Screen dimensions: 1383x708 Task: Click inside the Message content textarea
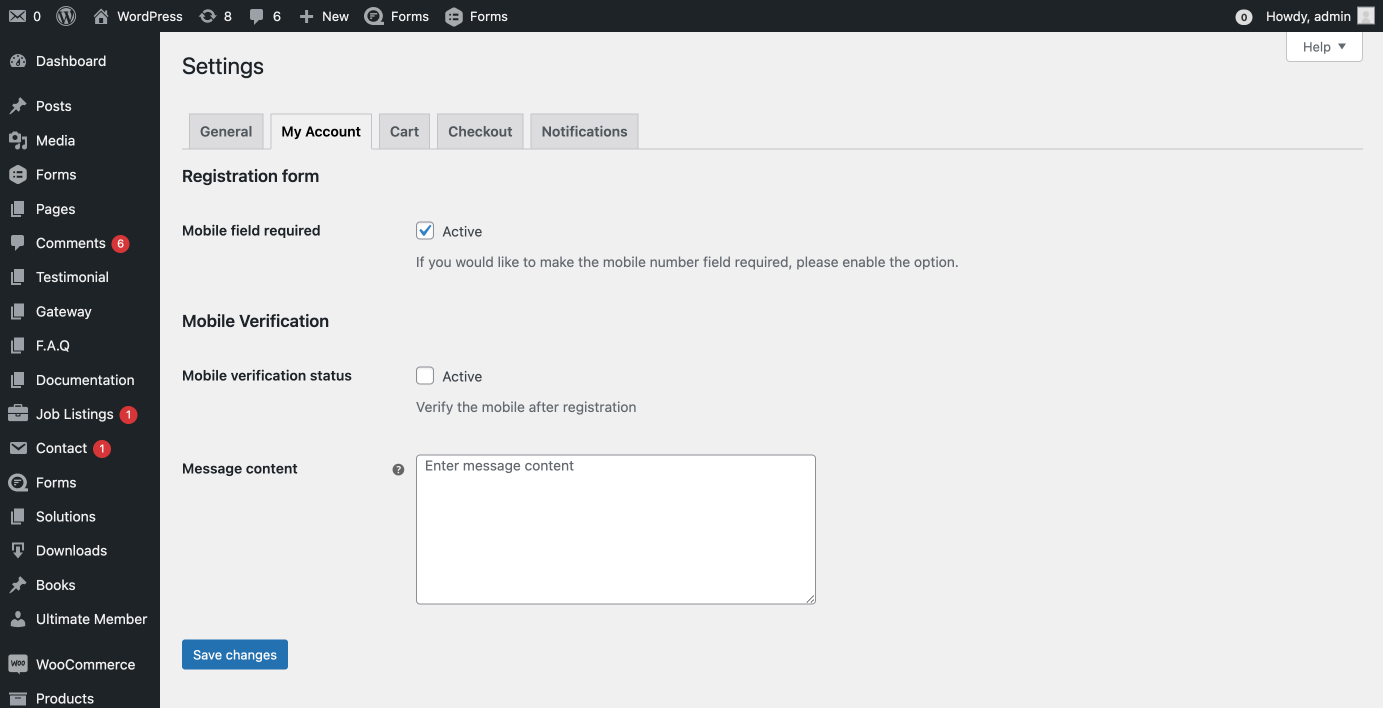[616, 530]
